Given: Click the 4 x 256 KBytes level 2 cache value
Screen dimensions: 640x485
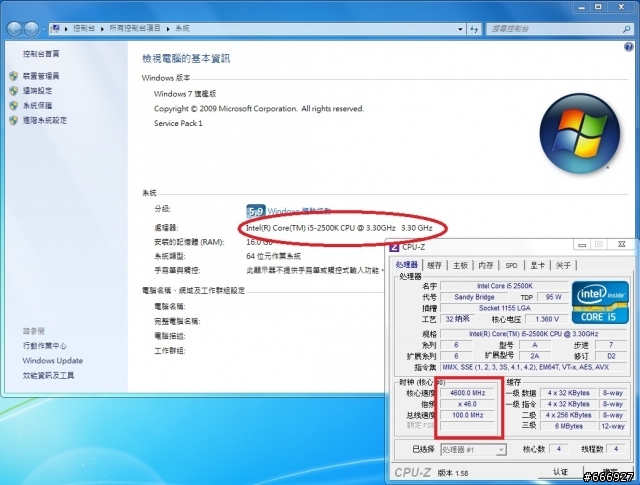Looking at the screenshot, I should (x=568, y=415).
